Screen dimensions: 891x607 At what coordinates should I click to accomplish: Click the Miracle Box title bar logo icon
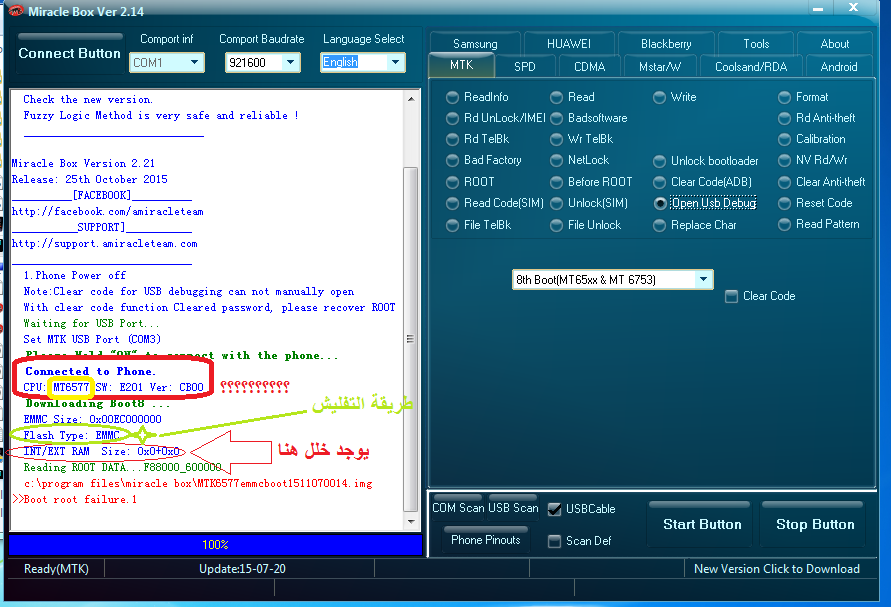16,11
